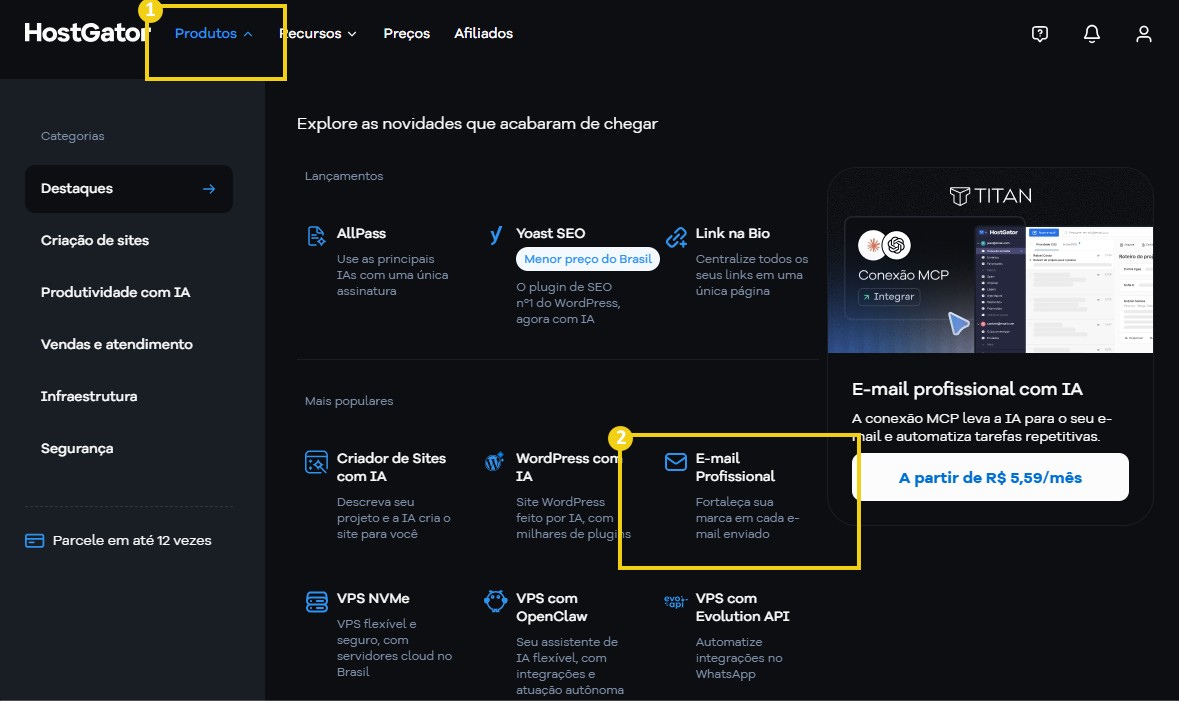The width and height of the screenshot is (1179, 701).
Task: Open WordPress com IA product
Action: pos(567,467)
